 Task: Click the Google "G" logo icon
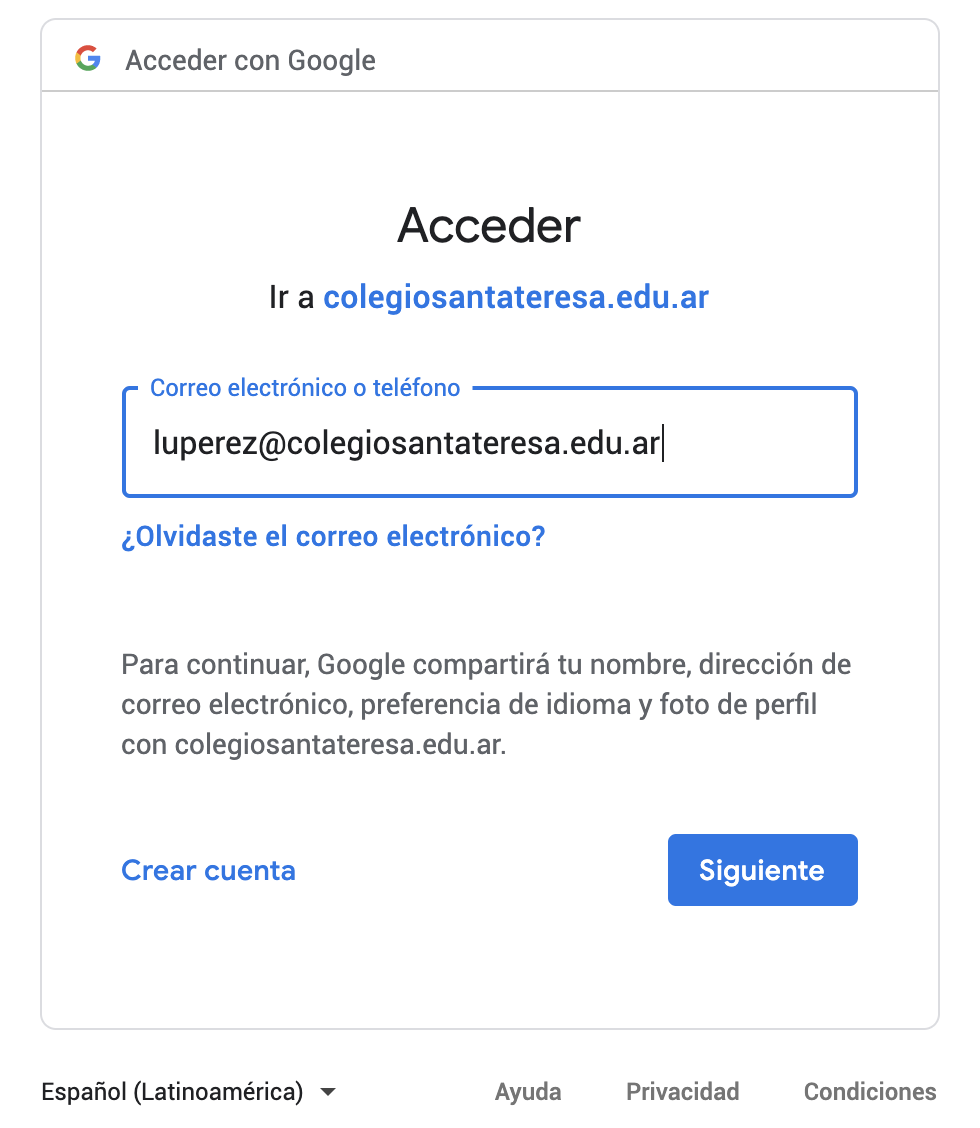88,59
